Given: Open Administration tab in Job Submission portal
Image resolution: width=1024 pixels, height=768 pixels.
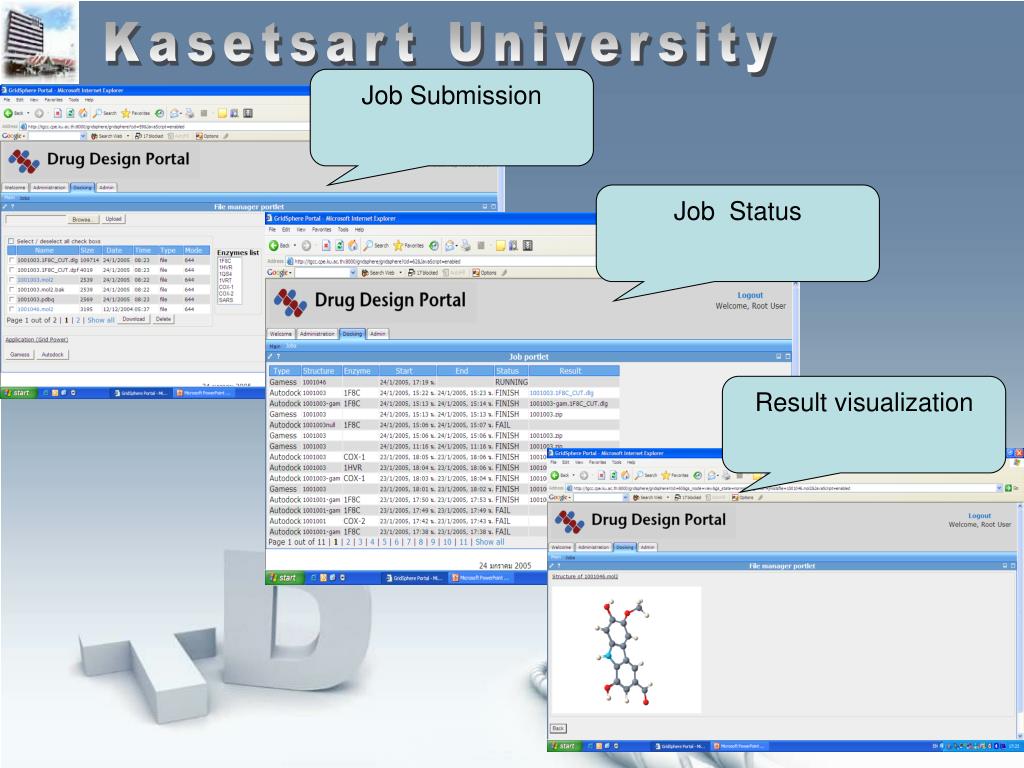Looking at the screenshot, I should tap(49, 187).
